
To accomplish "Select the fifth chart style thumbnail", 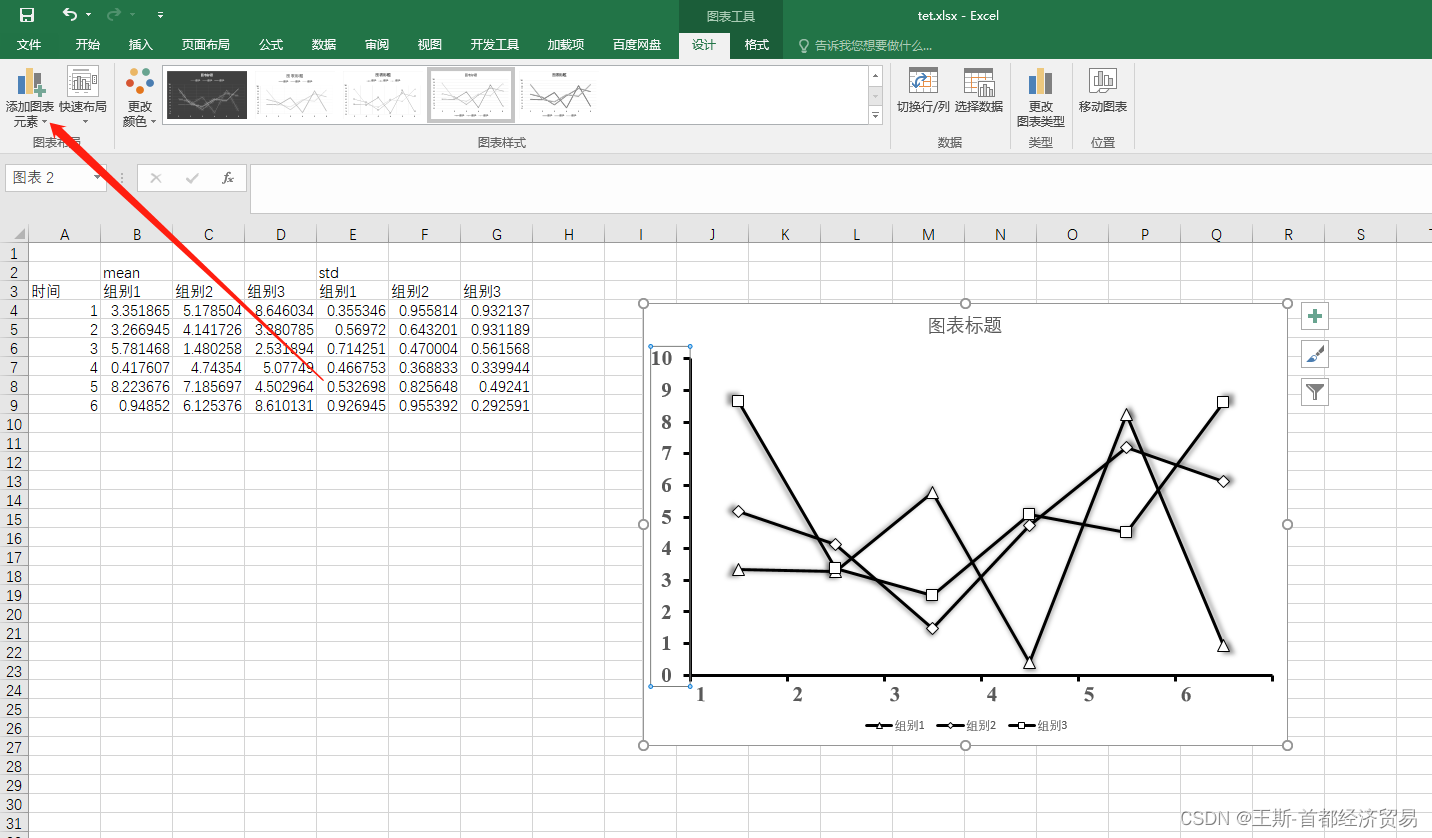I will pyautogui.click(x=559, y=95).
